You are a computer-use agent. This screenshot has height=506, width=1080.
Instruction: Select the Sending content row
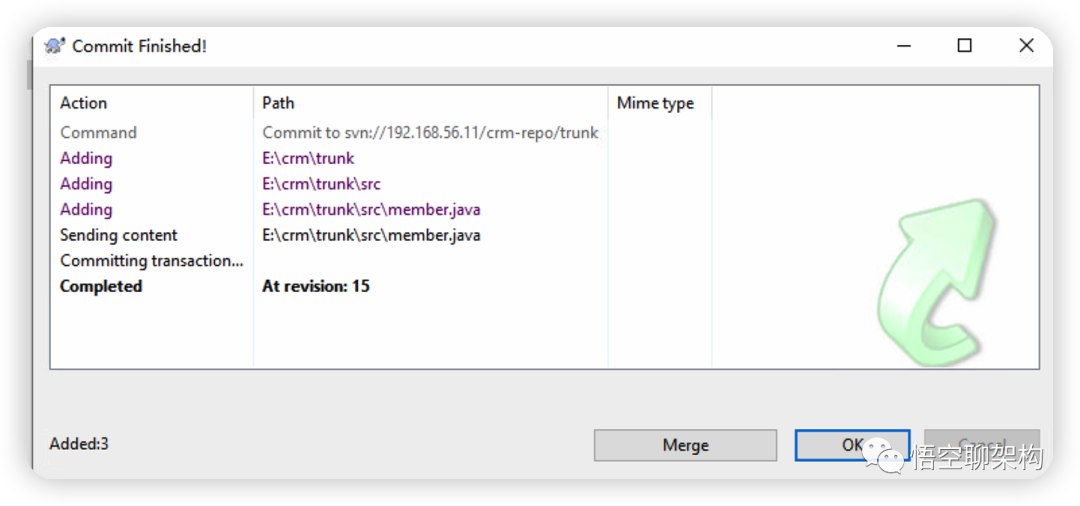point(118,236)
